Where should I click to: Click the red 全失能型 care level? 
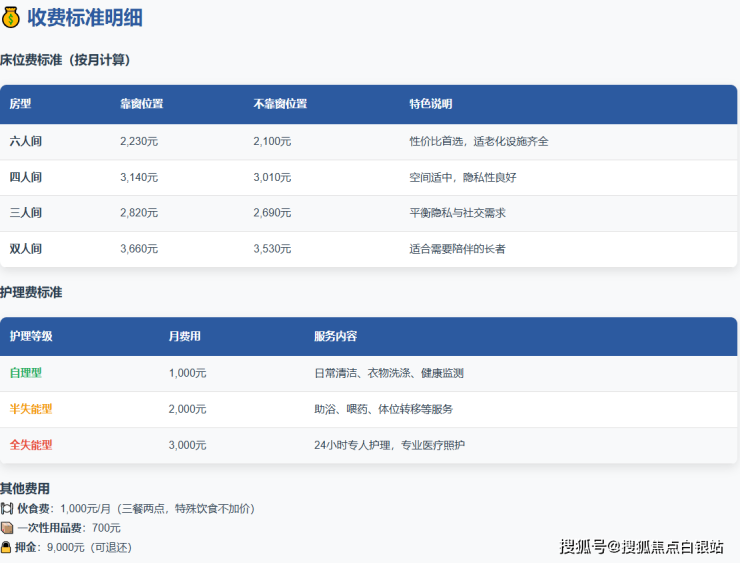click(31, 445)
